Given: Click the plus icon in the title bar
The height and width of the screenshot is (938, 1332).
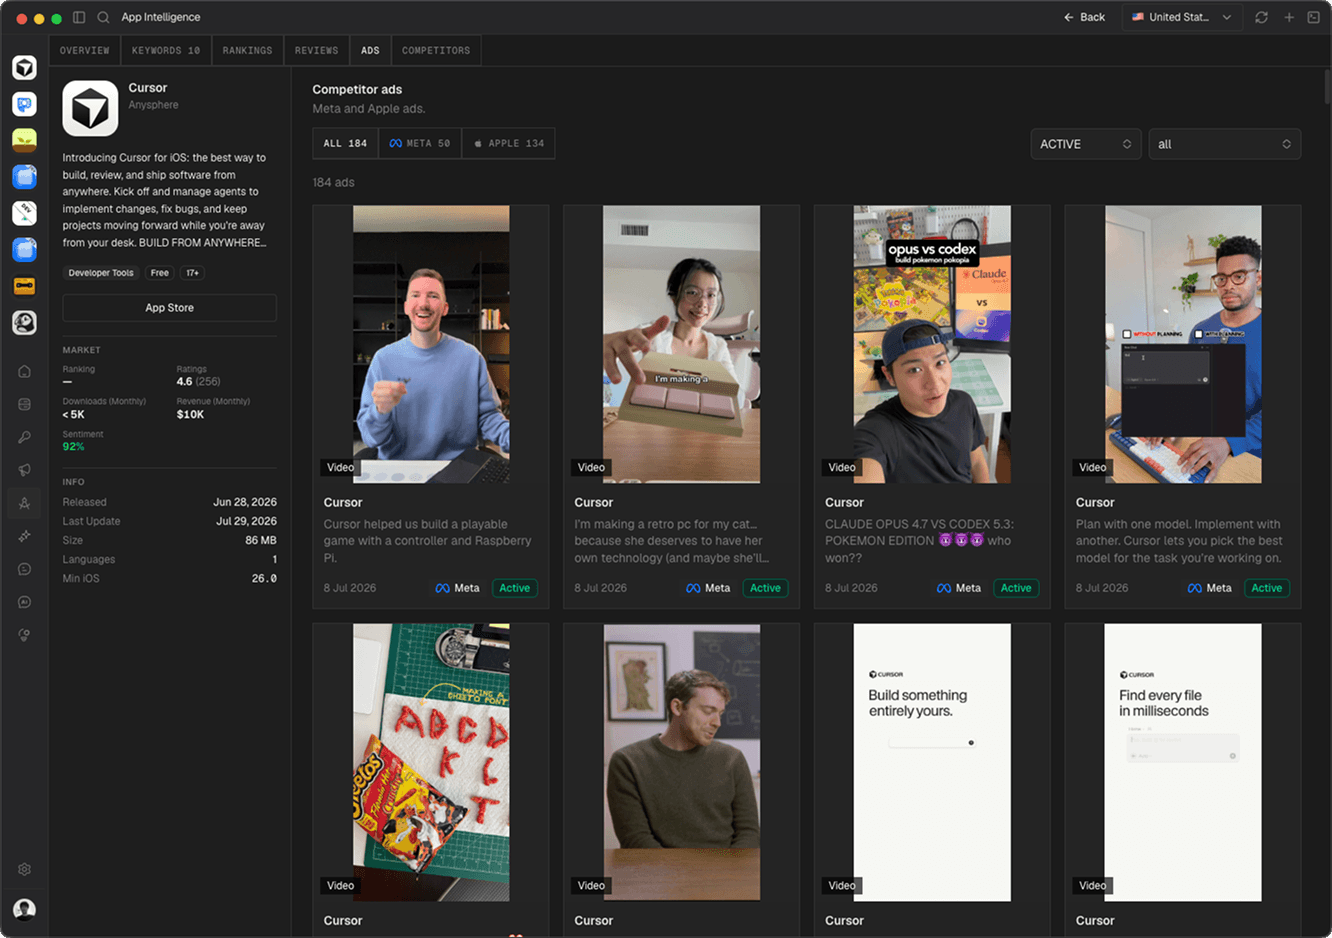Looking at the screenshot, I should [x=1288, y=17].
